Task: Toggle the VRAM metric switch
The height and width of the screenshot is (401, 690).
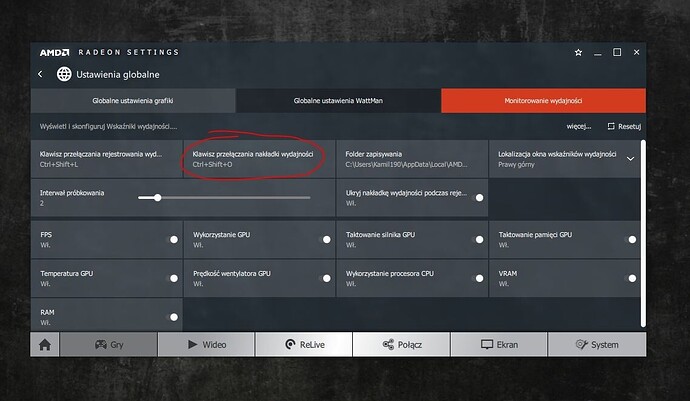Action: (x=630, y=278)
